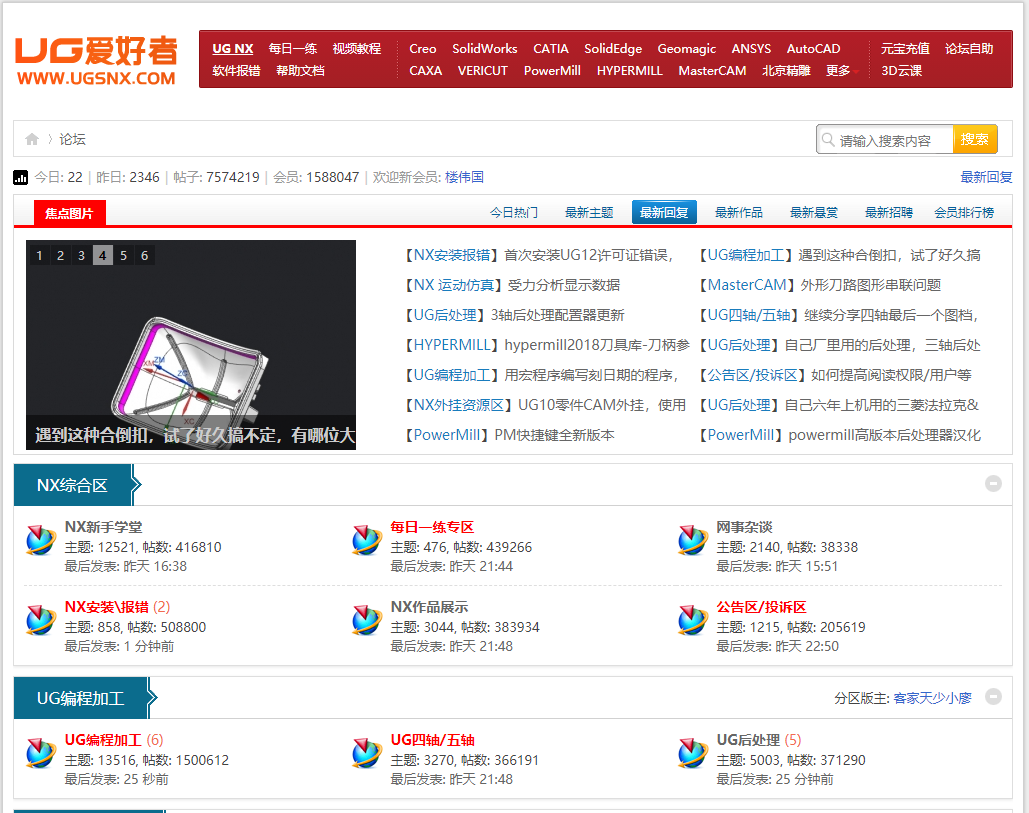Open thread 3轴后处理配置器更新
Image resolution: width=1029 pixels, height=813 pixels.
557,315
